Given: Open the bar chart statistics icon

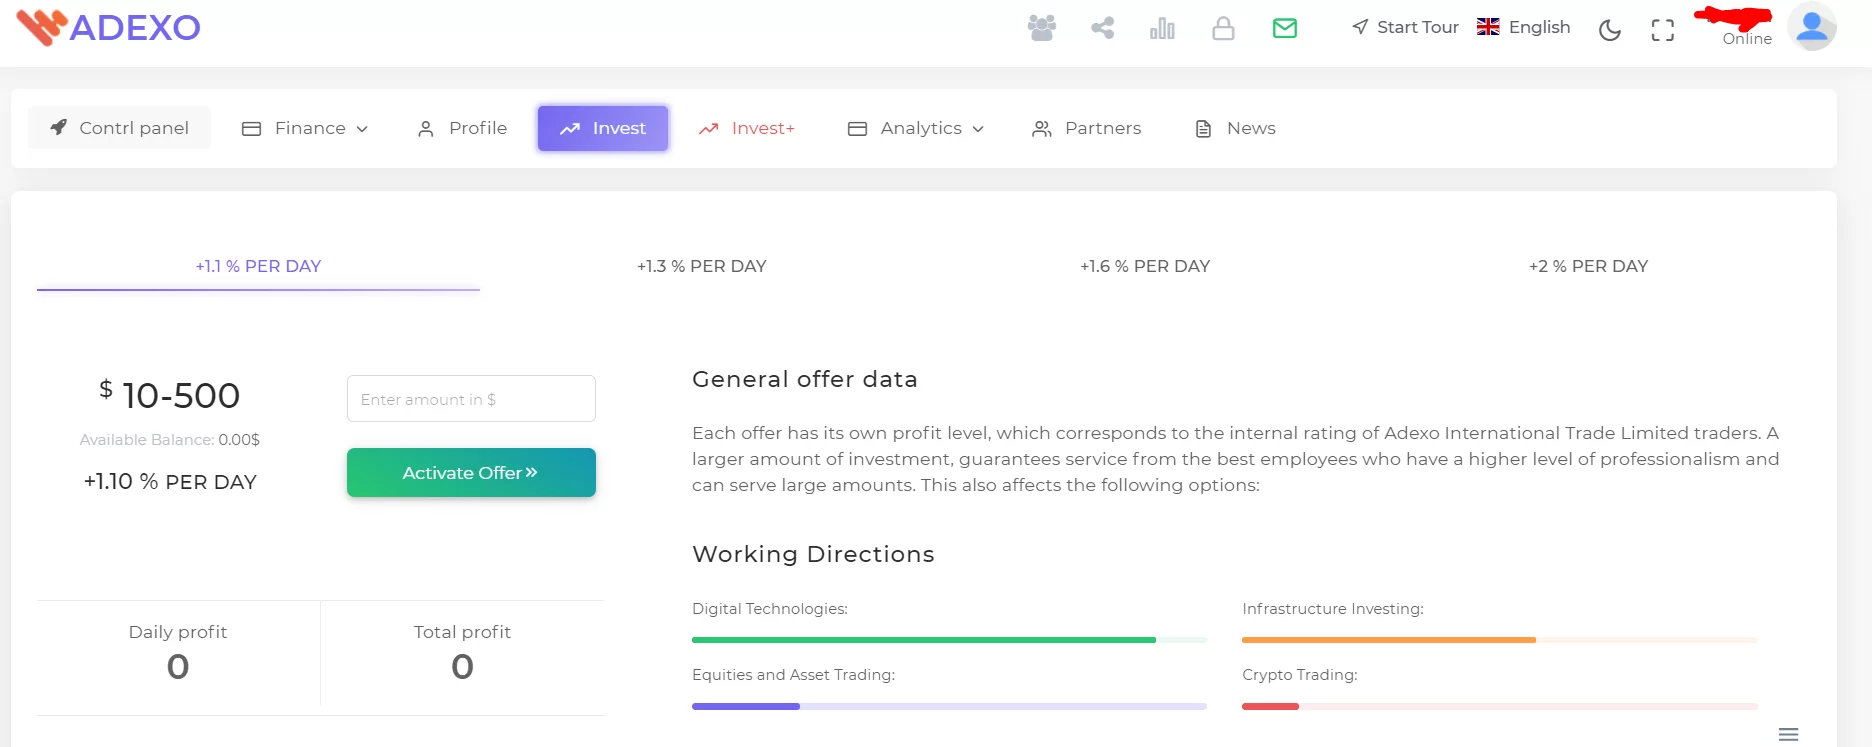Looking at the screenshot, I should pyautogui.click(x=1162, y=28).
